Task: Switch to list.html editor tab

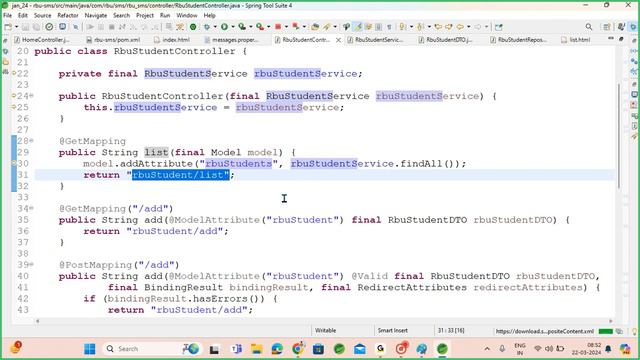Action: (x=576, y=40)
